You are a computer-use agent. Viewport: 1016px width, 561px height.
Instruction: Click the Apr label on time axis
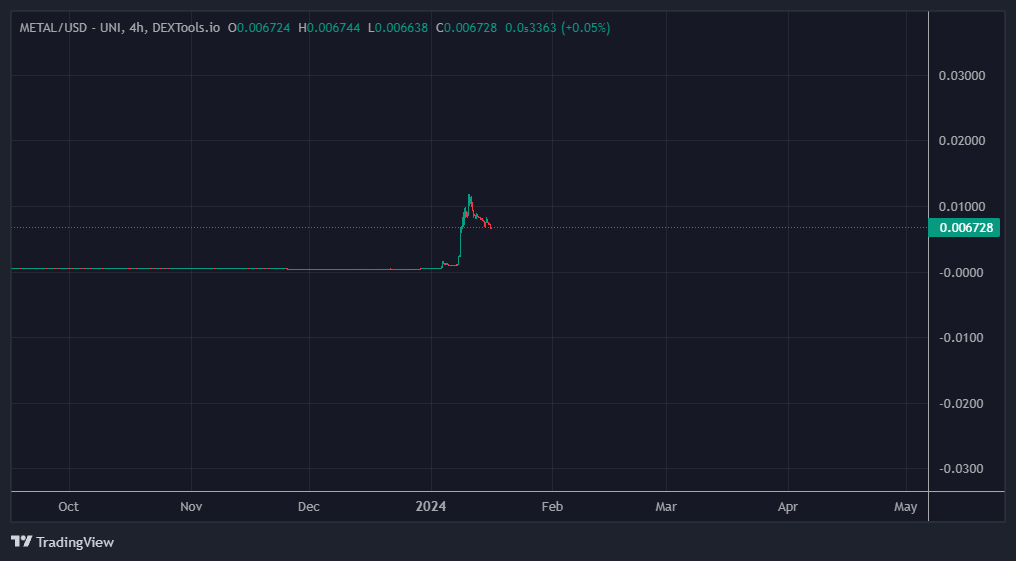(788, 507)
